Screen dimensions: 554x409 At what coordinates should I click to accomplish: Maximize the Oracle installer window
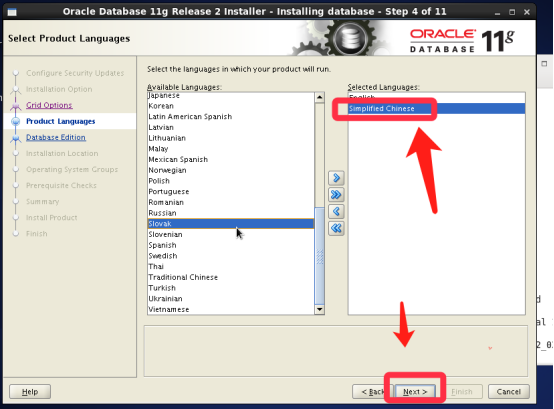(512, 12)
